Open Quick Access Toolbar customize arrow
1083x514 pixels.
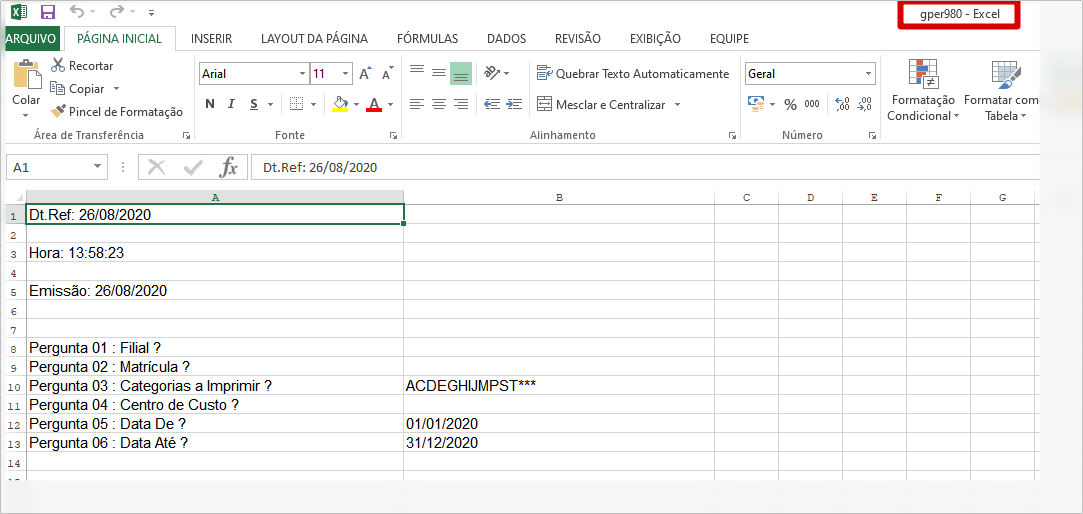coord(151,12)
